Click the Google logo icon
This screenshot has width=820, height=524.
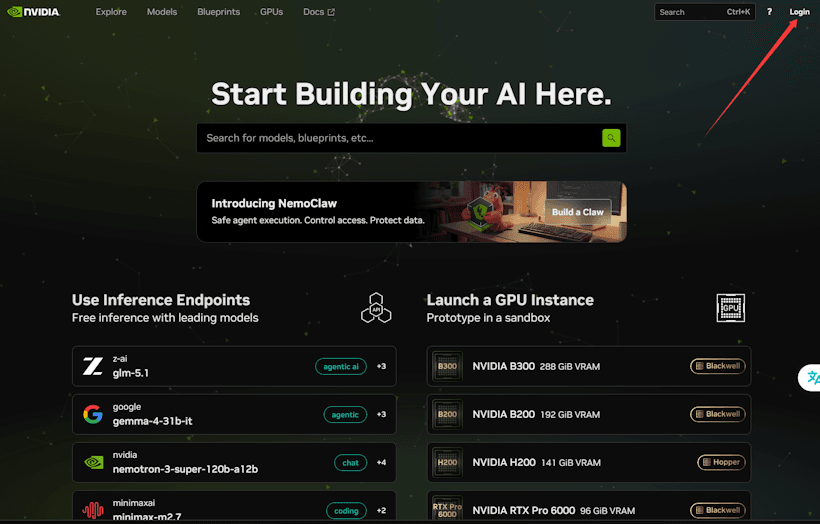tap(93, 414)
